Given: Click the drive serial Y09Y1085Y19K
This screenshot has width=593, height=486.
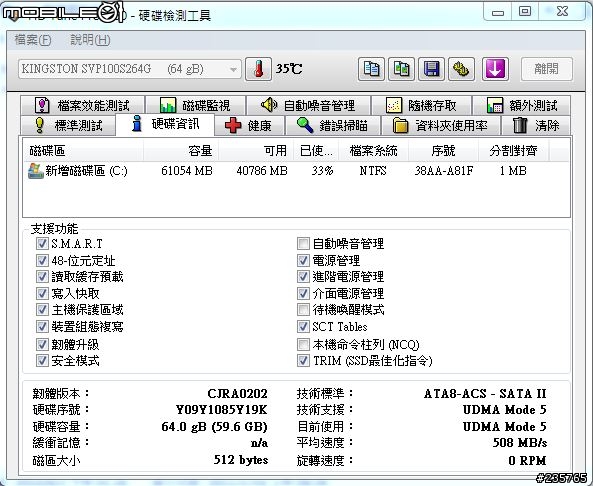Looking at the screenshot, I should coord(222,410).
